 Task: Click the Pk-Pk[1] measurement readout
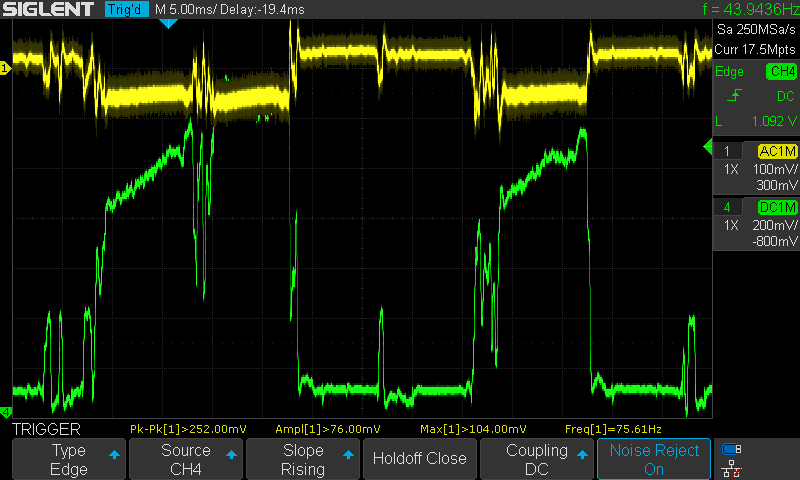pyautogui.click(x=188, y=429)
